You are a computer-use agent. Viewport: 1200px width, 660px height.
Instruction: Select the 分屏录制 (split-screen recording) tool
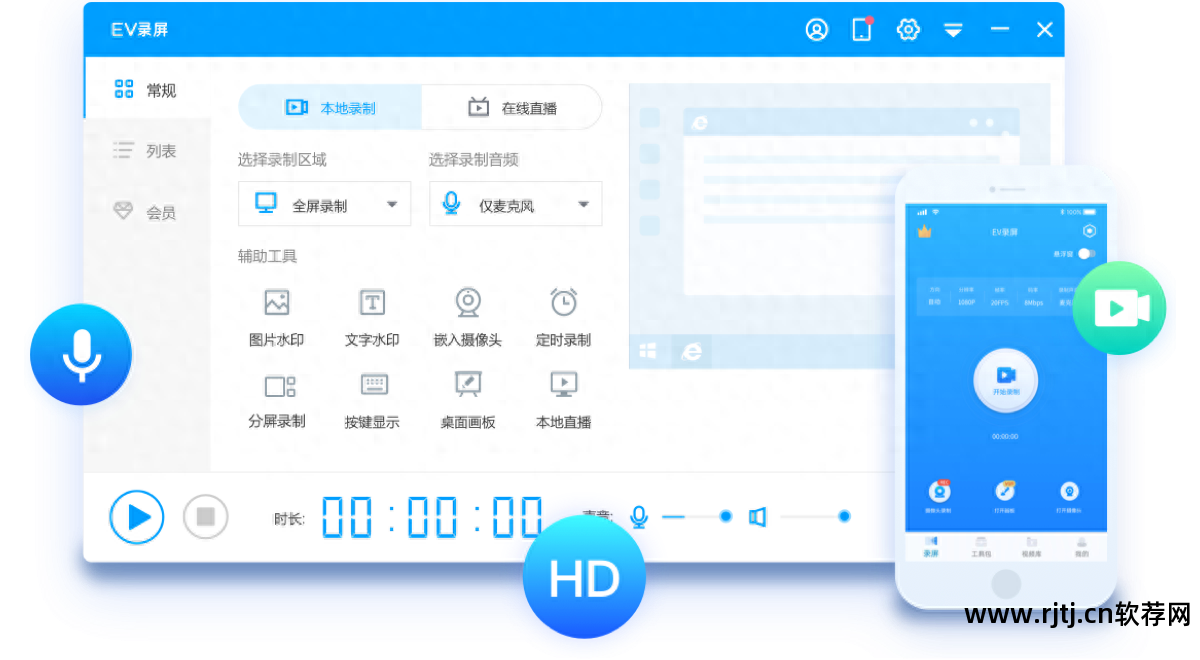pyautogui.click(x=276, y=396)
